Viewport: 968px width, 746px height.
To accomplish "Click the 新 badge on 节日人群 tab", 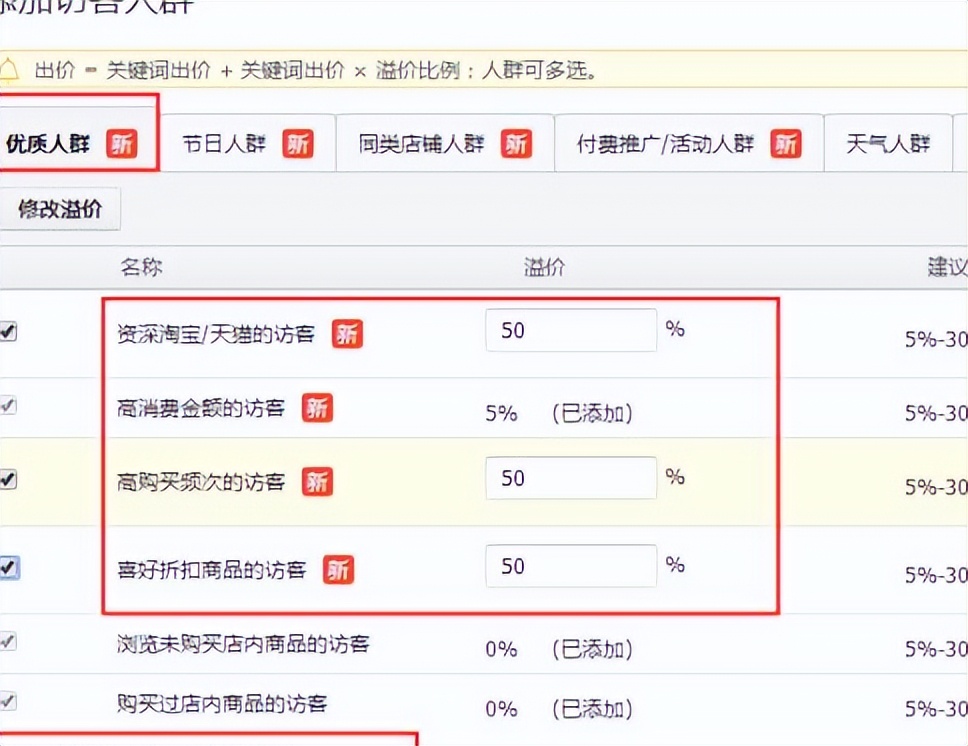I will [297, 144].
